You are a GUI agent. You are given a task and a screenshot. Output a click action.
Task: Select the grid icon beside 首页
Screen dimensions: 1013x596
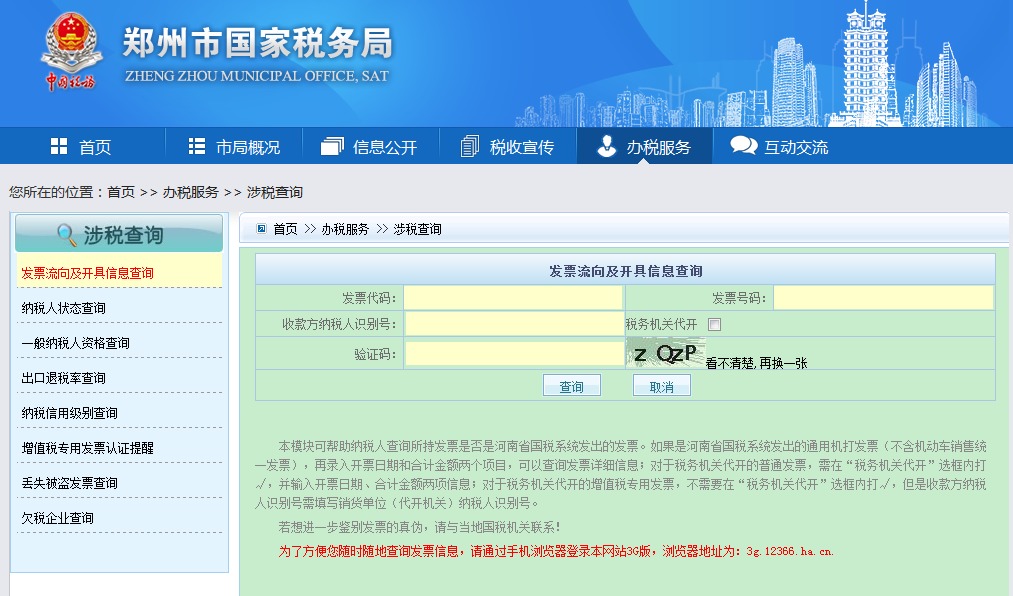point(58,146)
